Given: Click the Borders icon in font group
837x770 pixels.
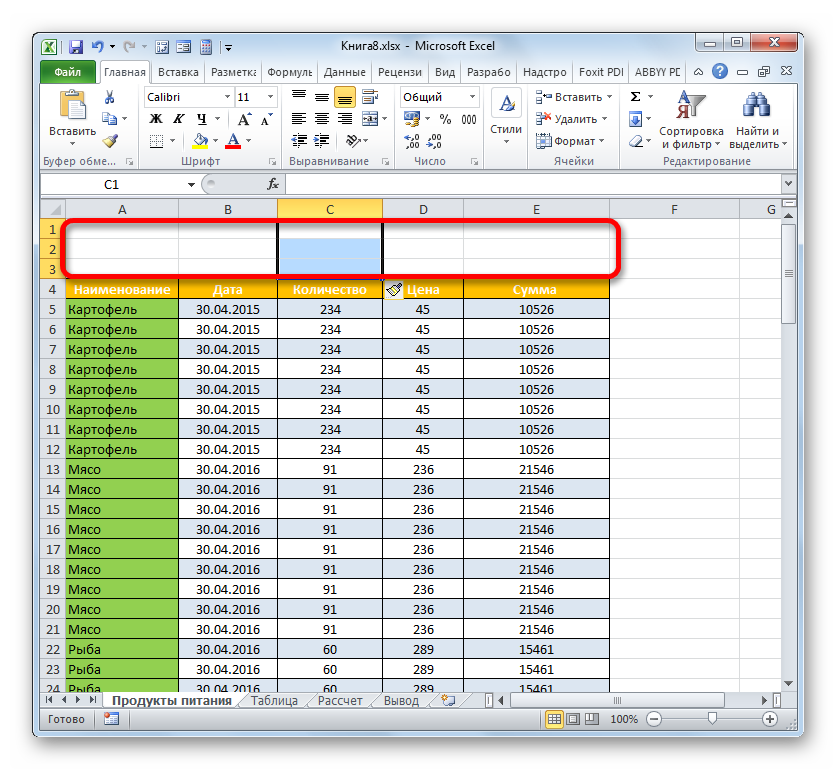Looking at the screenshot, I should (x=156, y=141).
